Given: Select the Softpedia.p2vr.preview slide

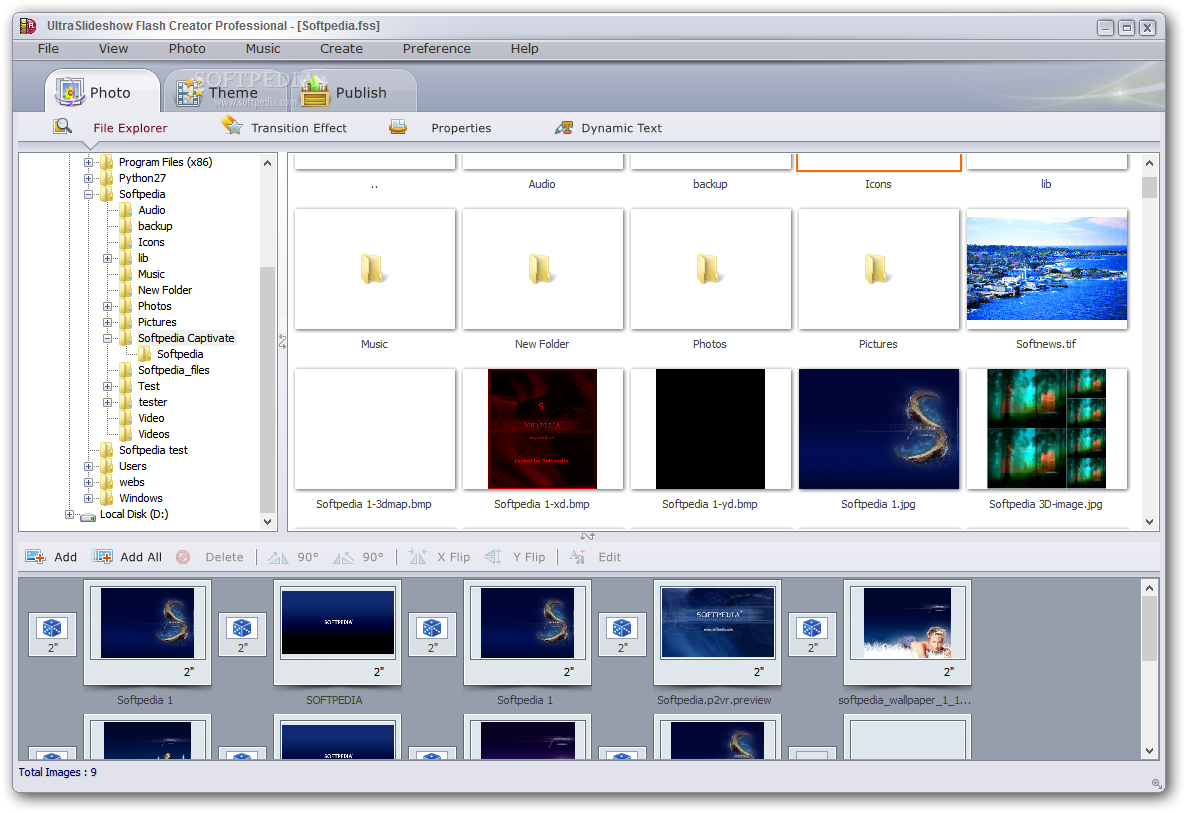Looking at the screenshot, I should tap(717, 632).
